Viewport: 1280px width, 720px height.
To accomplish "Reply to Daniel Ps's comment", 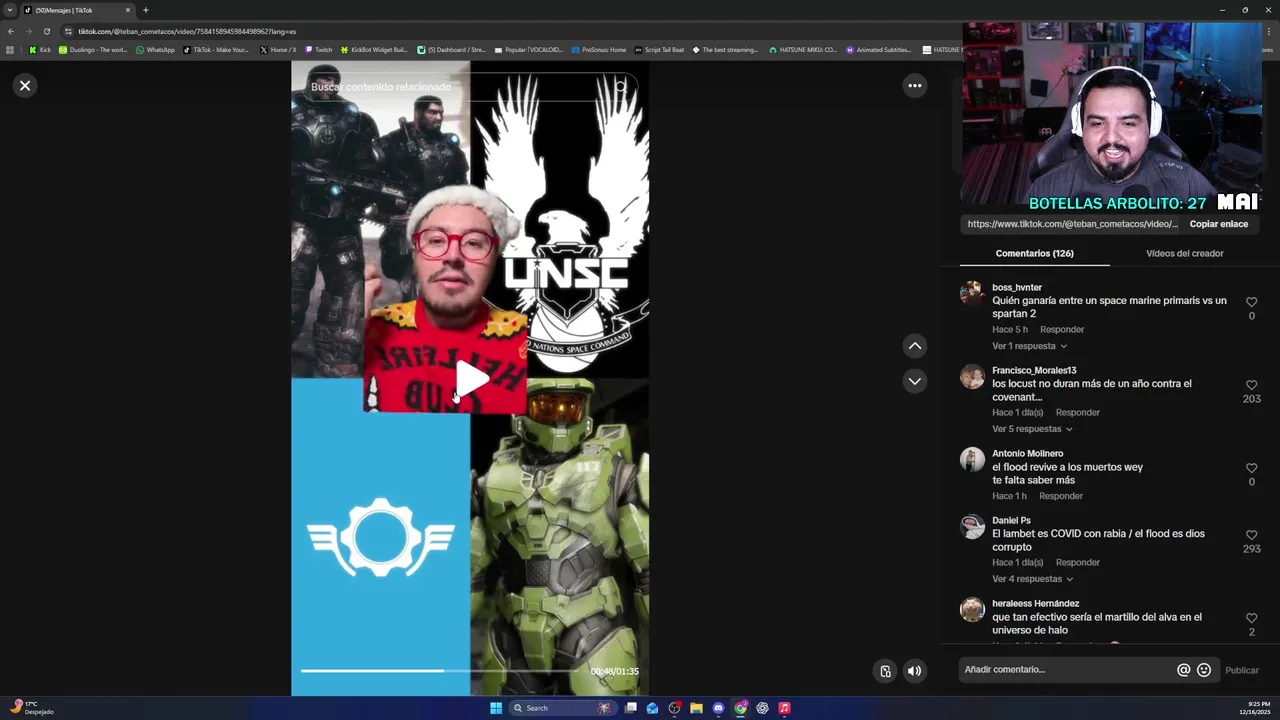I will click(x=1078, y=562).
